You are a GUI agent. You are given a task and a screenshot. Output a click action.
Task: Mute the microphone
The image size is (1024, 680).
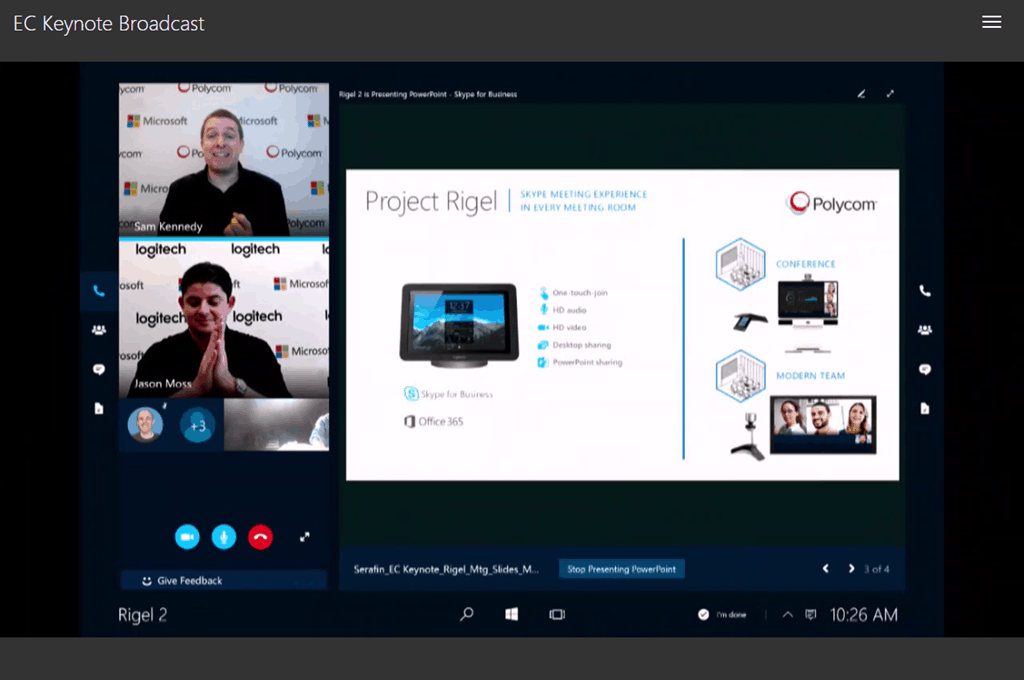(224, 537)
